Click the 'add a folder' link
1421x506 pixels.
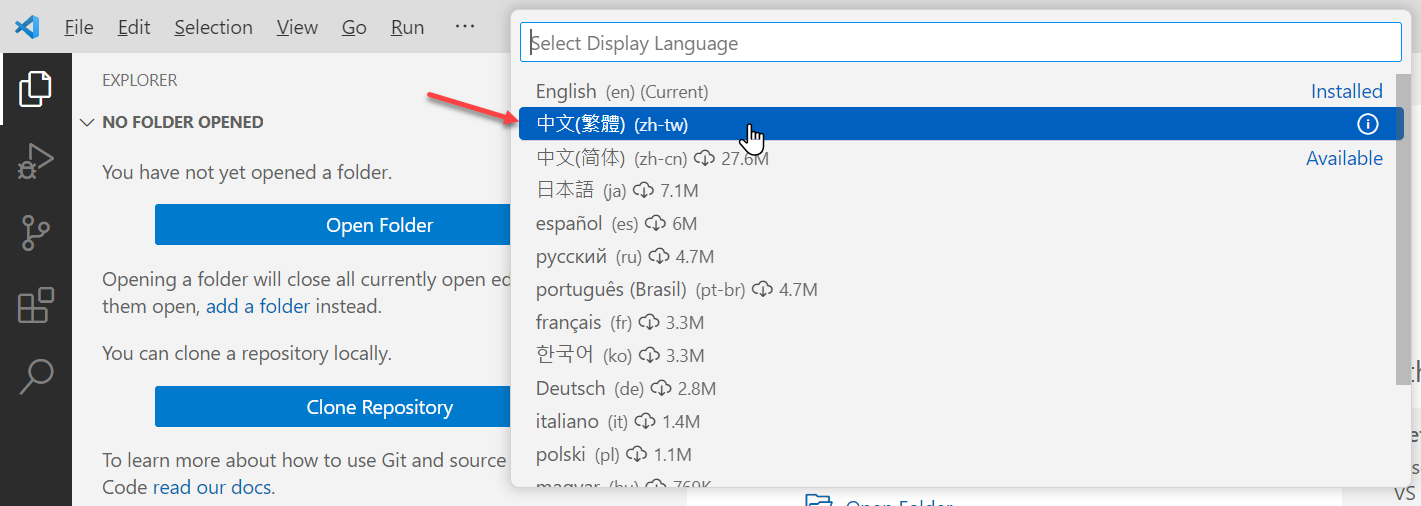pos(258,306)
